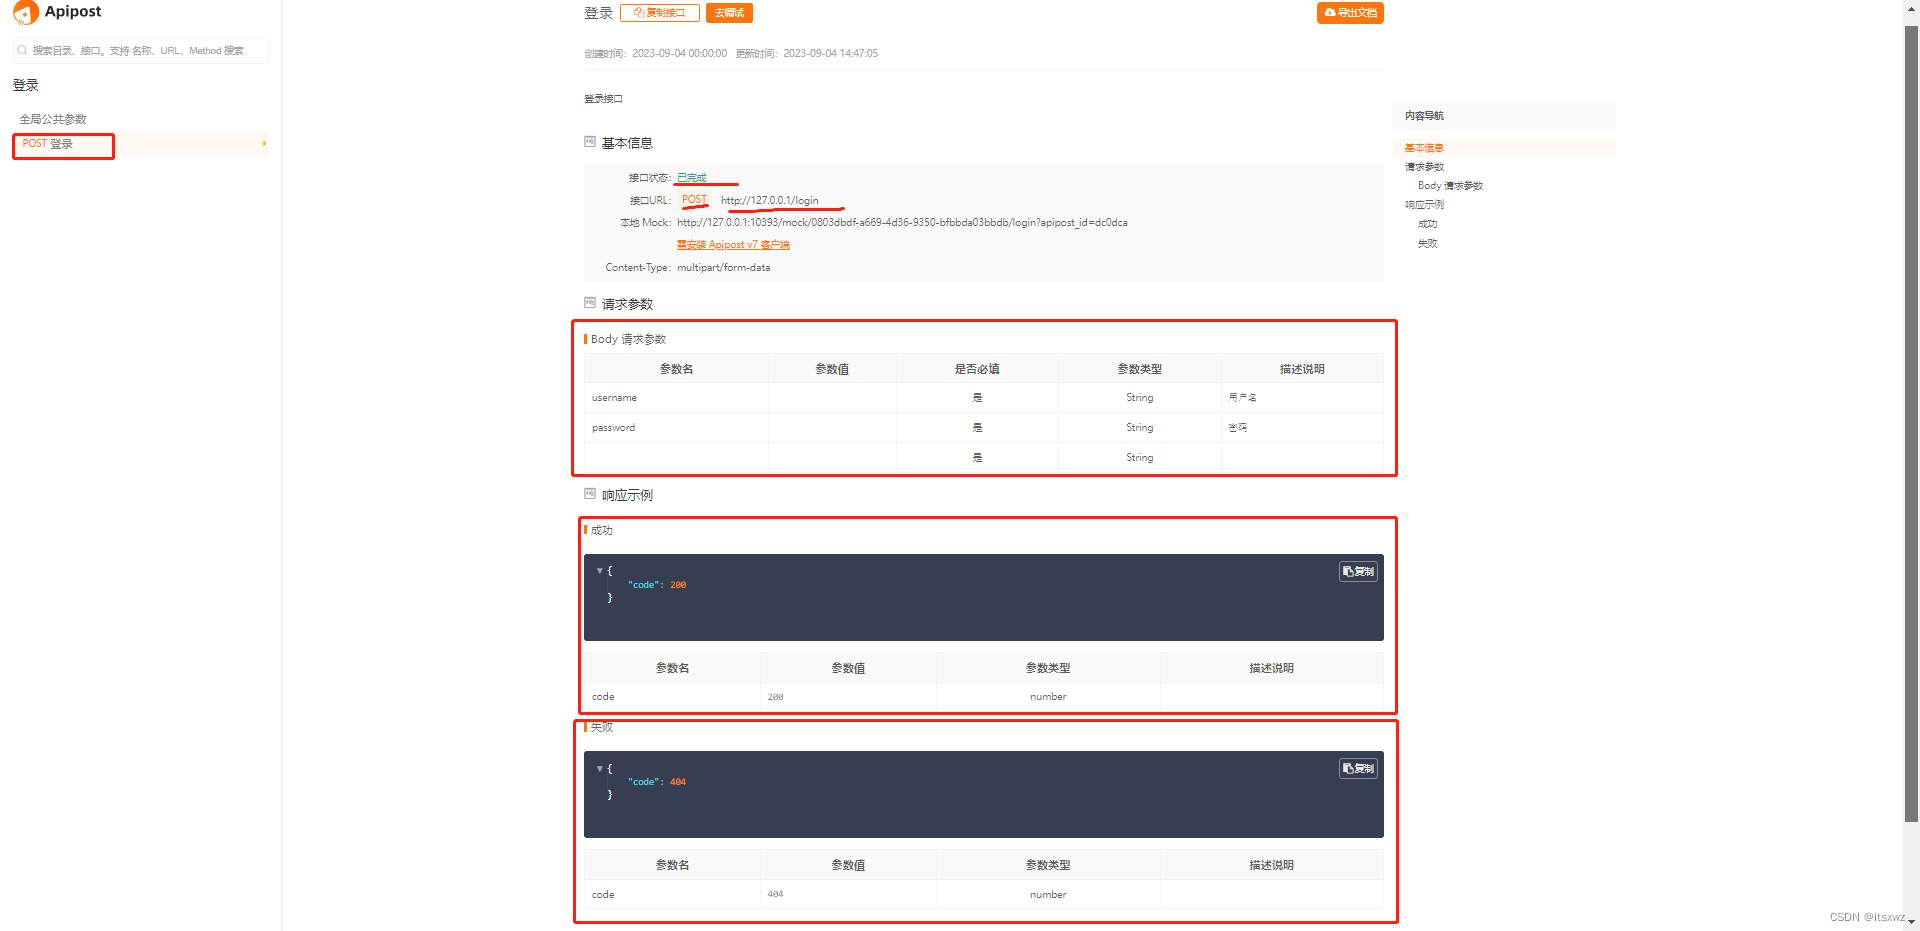
Task: Click the 200 value in 成功 table
Action: click(775, 697)
